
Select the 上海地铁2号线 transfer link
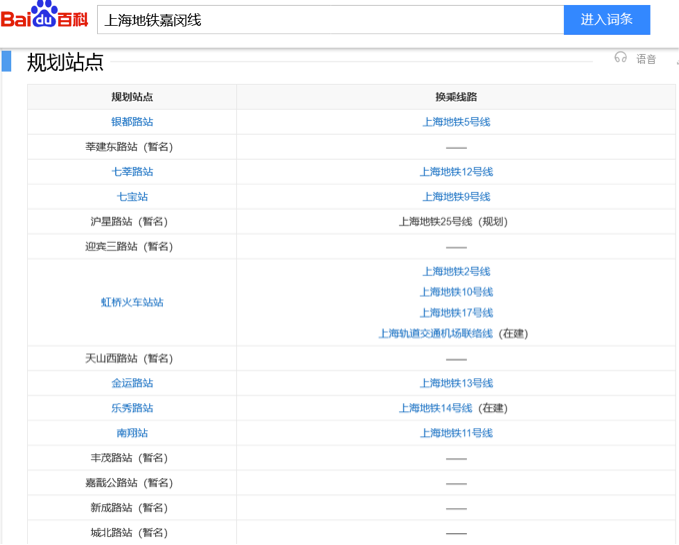456,271
